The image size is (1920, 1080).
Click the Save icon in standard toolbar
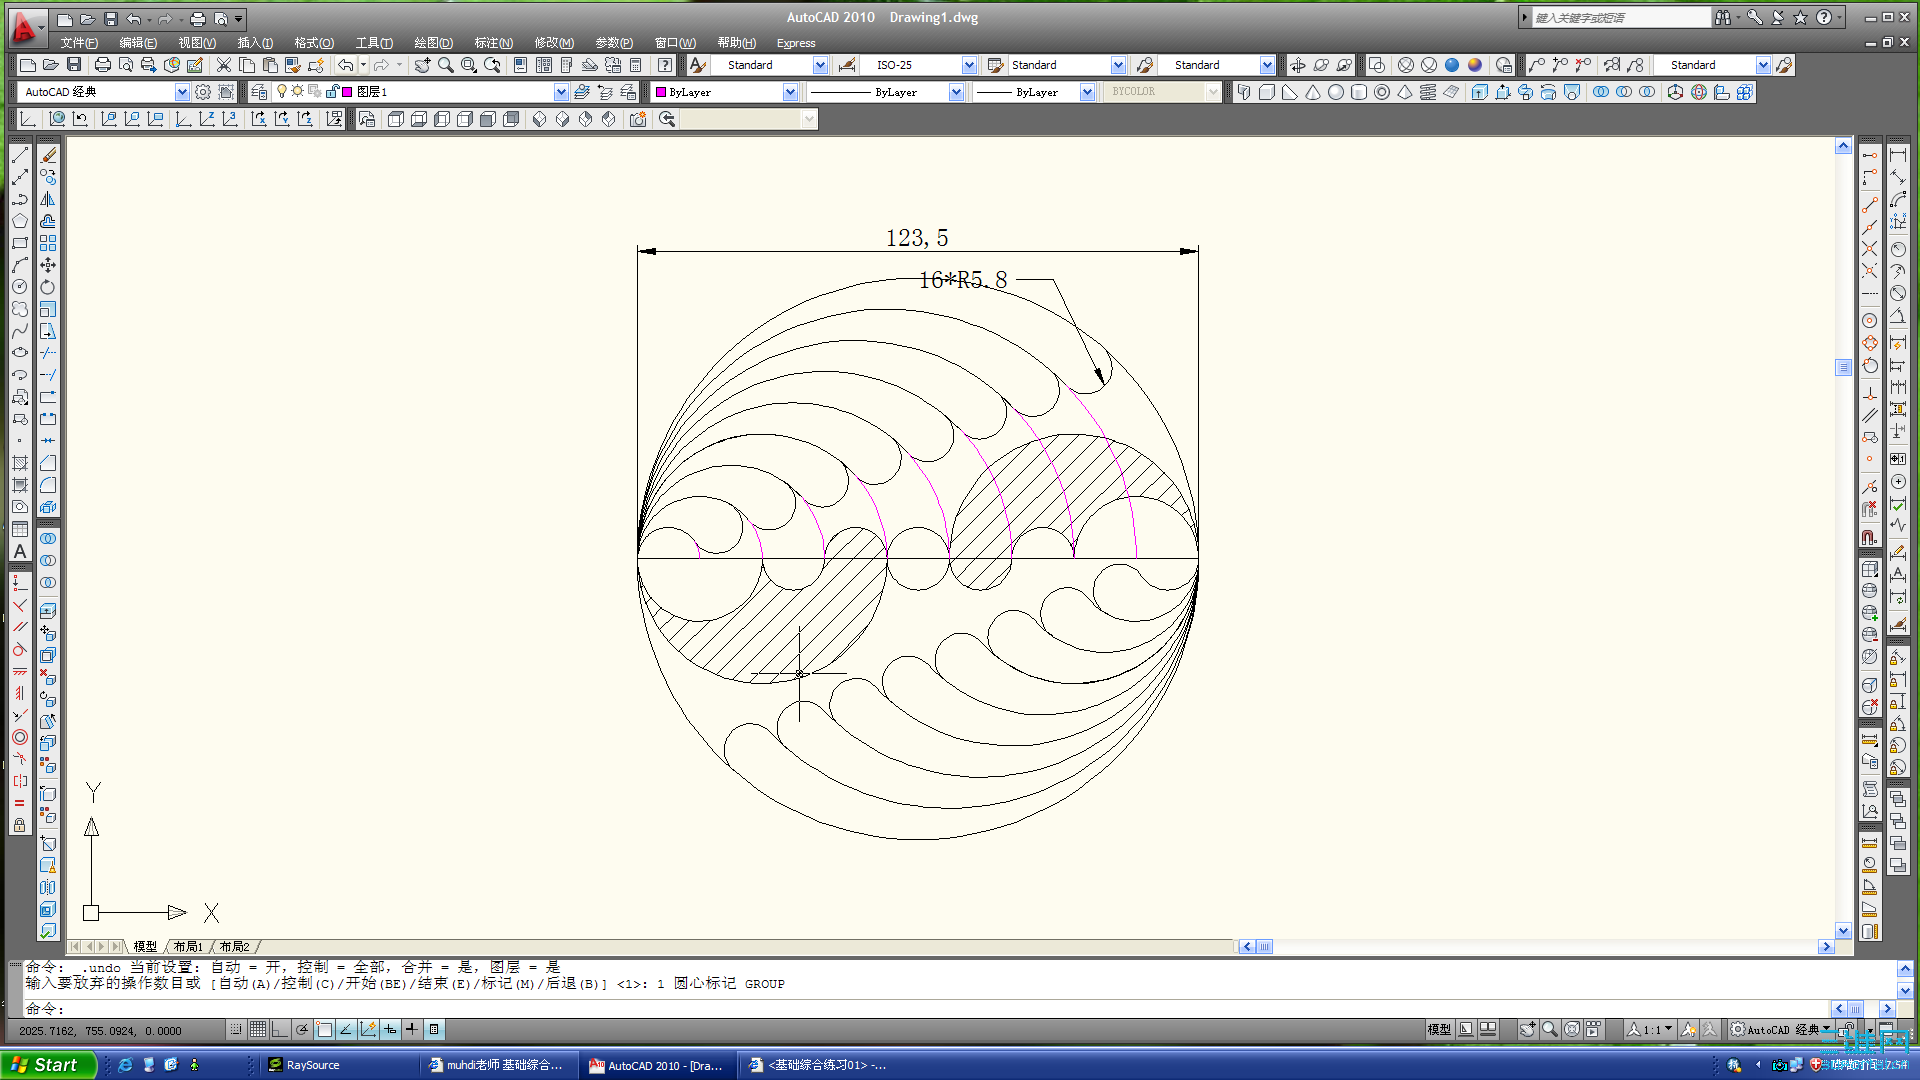(x=74, y=65)
